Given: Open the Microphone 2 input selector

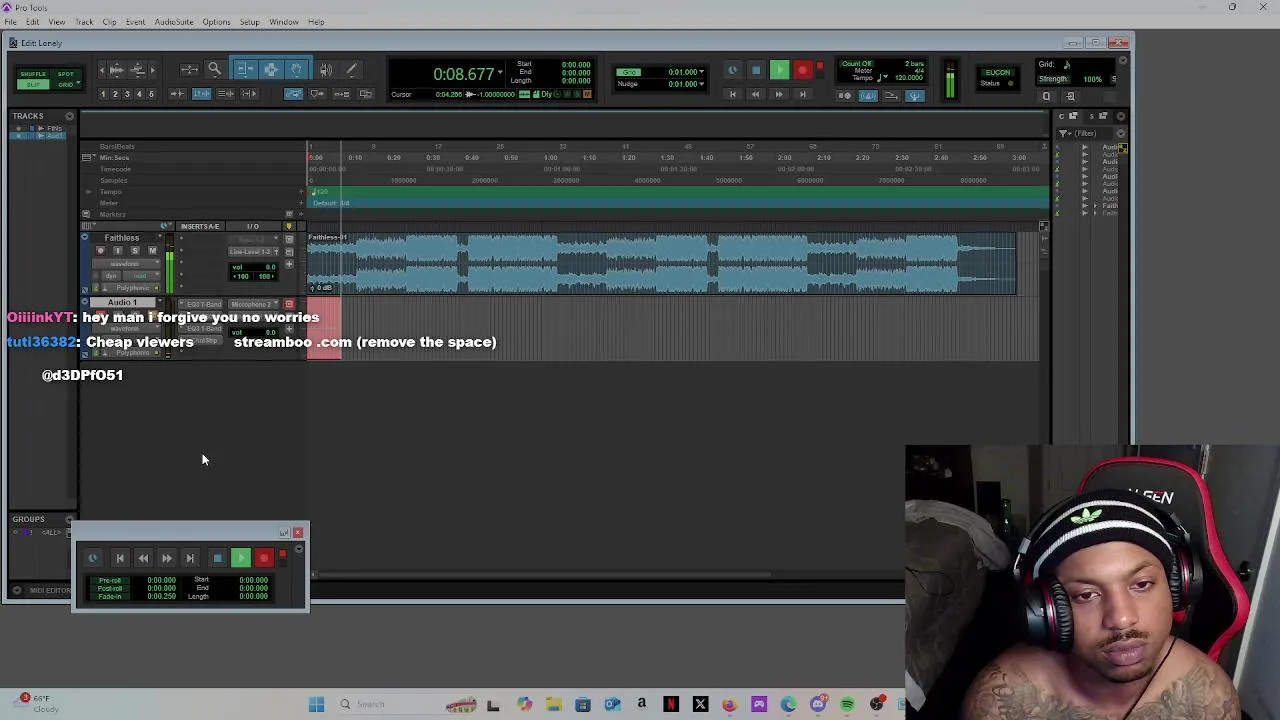Looking at the screenshot, I should point(254,305).
